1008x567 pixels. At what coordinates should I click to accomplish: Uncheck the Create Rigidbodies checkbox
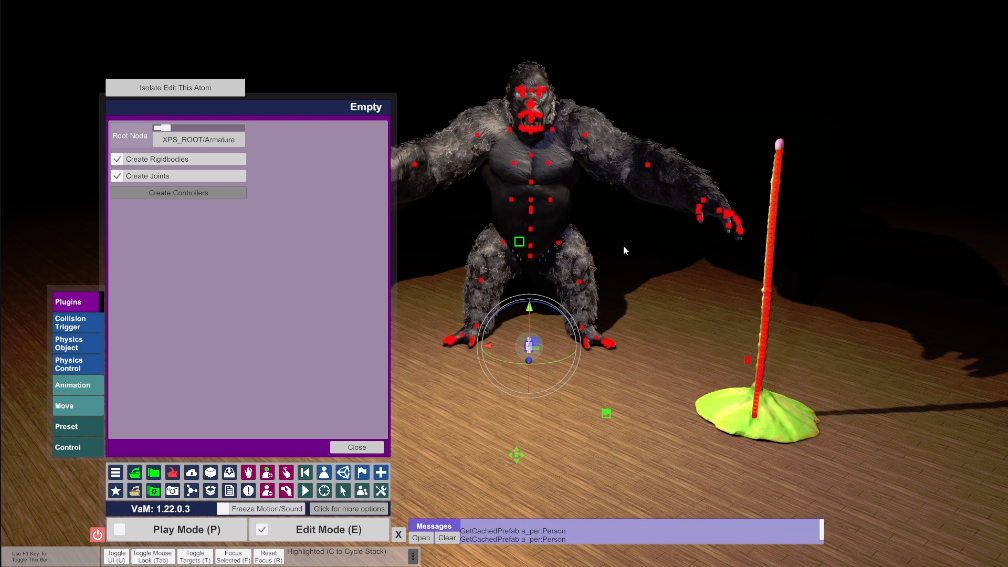pos(117,159)
